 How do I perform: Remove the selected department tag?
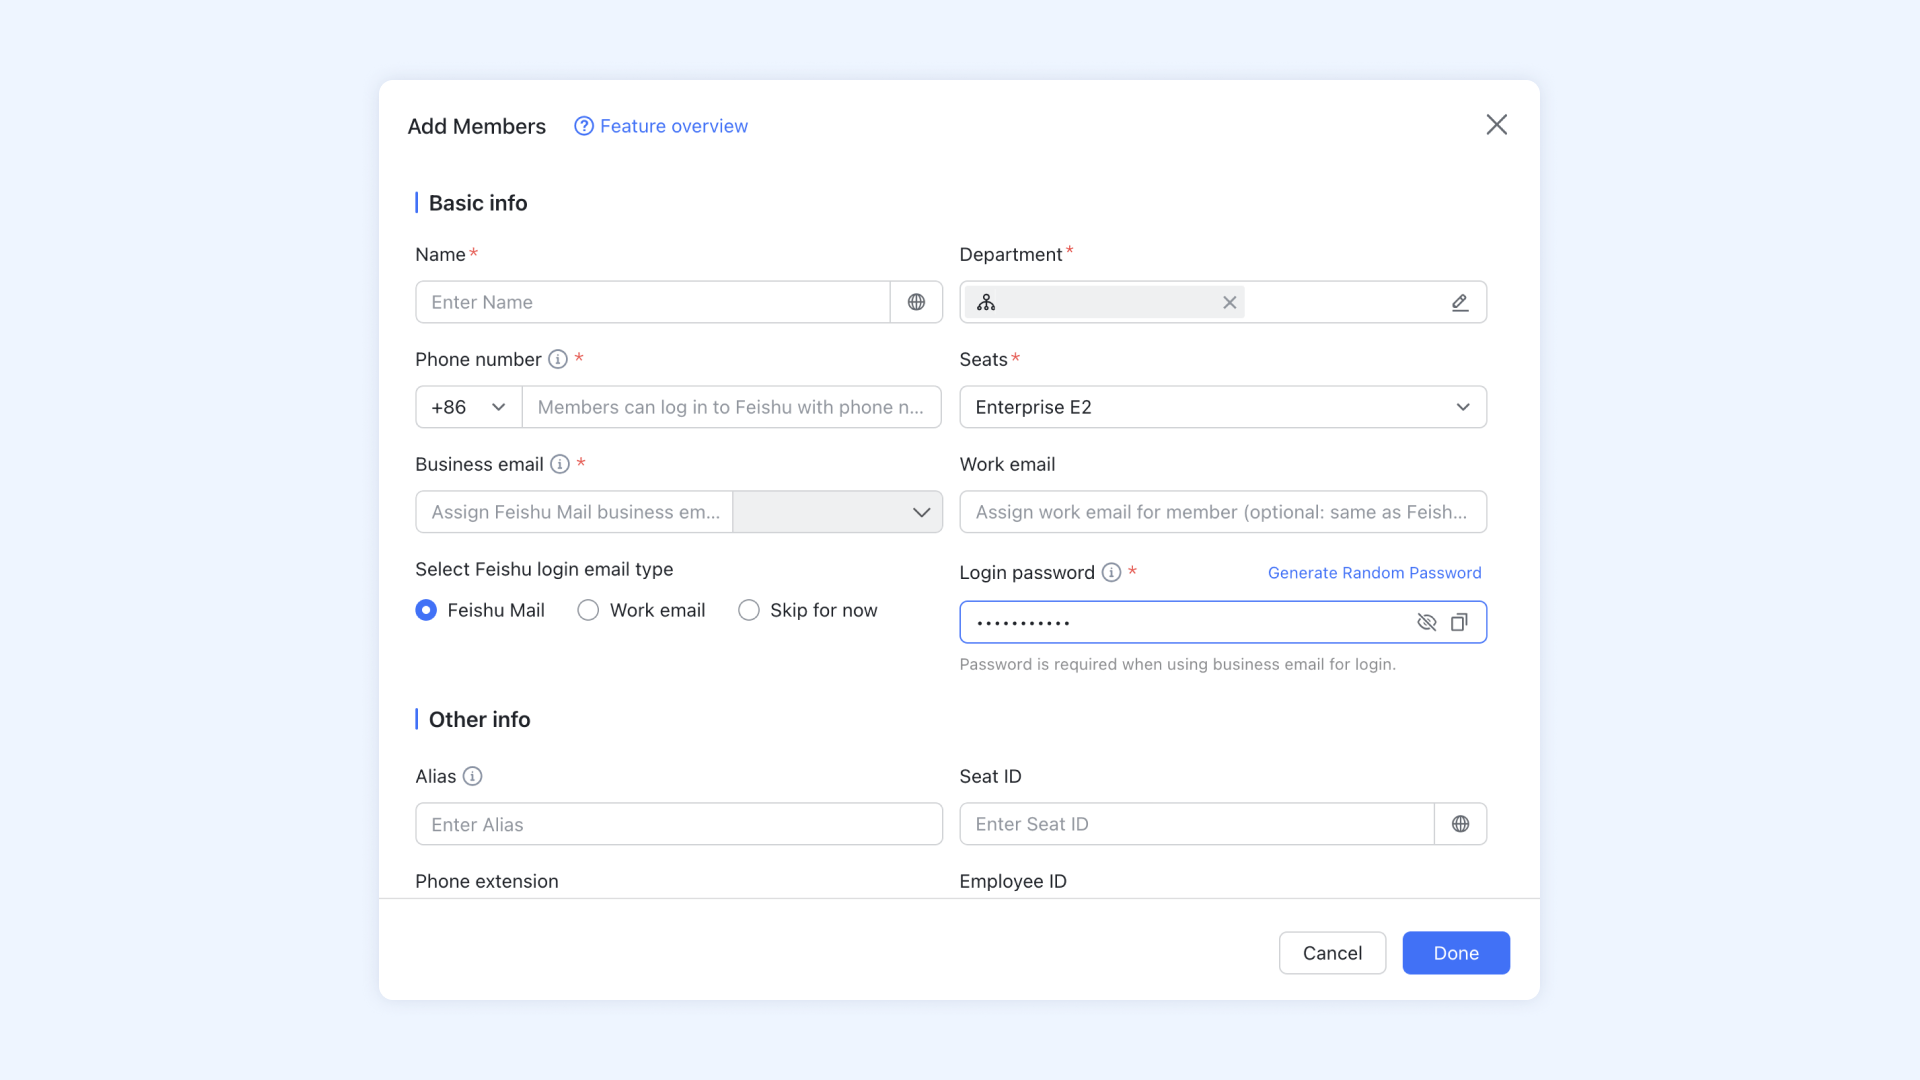[1229, 302]
